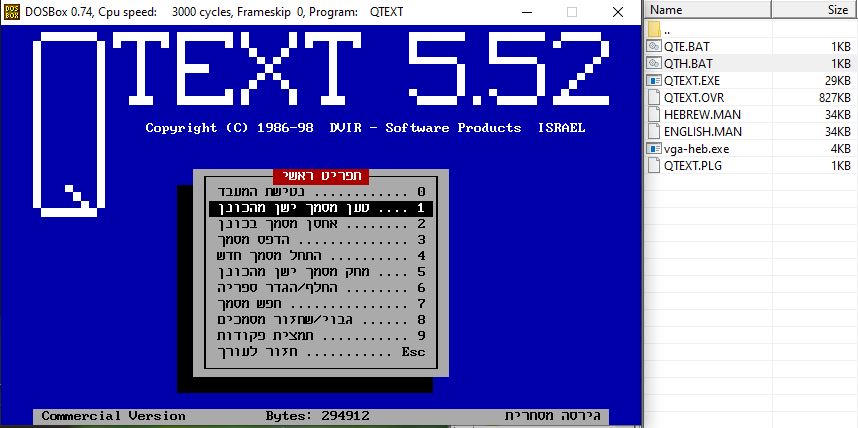Sort files by the Size column header
Viewport: 858px width, 428px height.
tap(814, 9)
